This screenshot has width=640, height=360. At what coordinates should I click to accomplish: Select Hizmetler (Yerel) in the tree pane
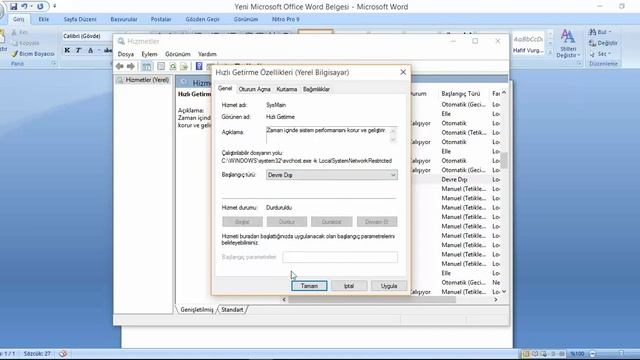[143, 80]
